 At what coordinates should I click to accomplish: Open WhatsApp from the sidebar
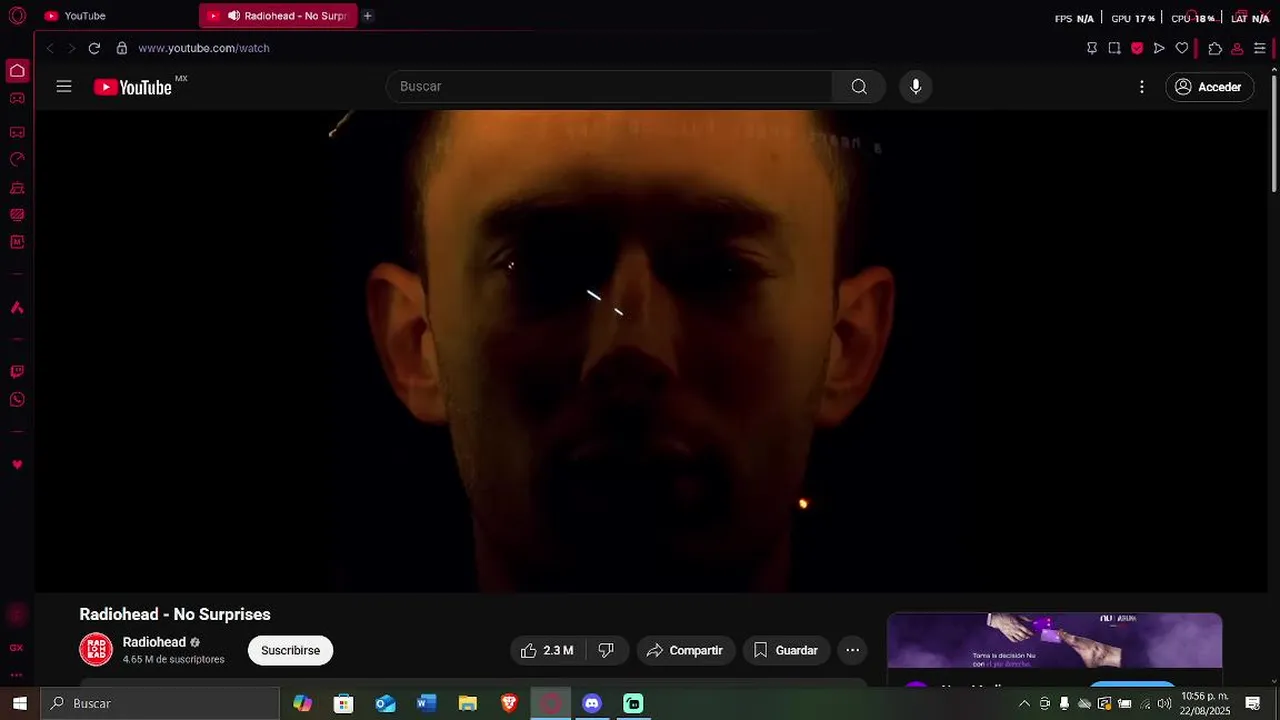tap(17, 400)
